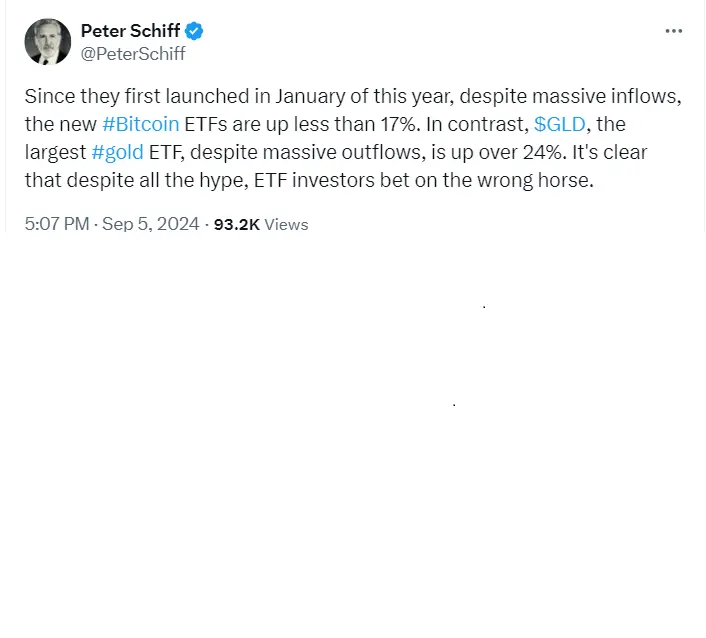
Task: Open the 93.2K view count
Action: pos(237,224)
